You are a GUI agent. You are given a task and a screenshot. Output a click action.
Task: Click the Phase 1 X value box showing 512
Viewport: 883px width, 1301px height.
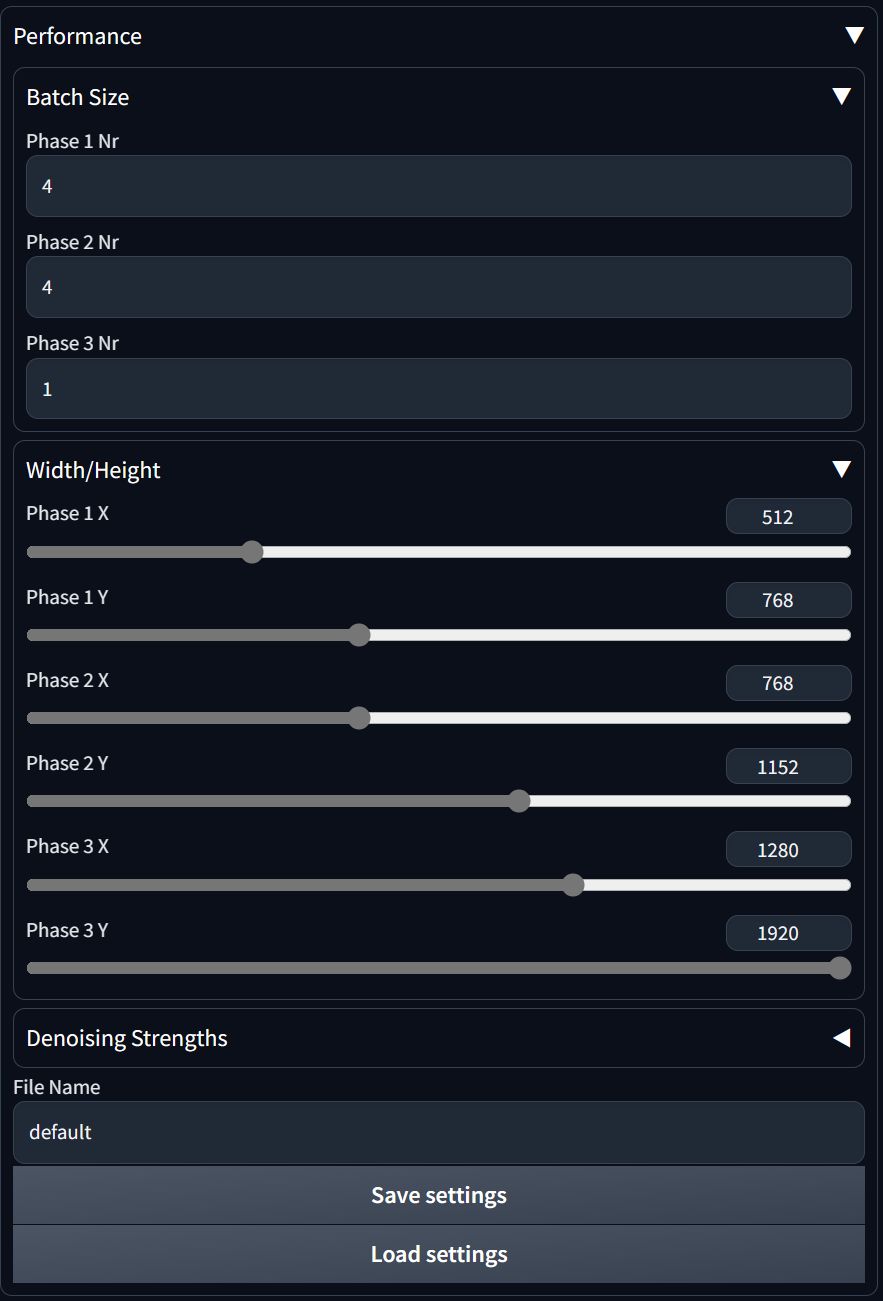(x=789, y=517)
